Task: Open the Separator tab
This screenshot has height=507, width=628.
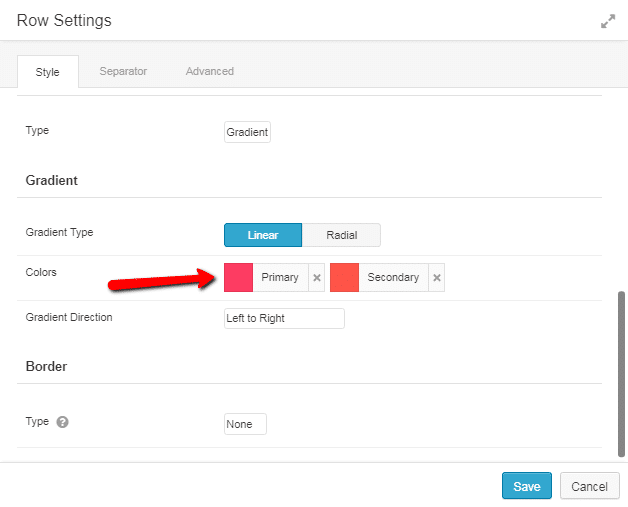Action: point(123,72)
